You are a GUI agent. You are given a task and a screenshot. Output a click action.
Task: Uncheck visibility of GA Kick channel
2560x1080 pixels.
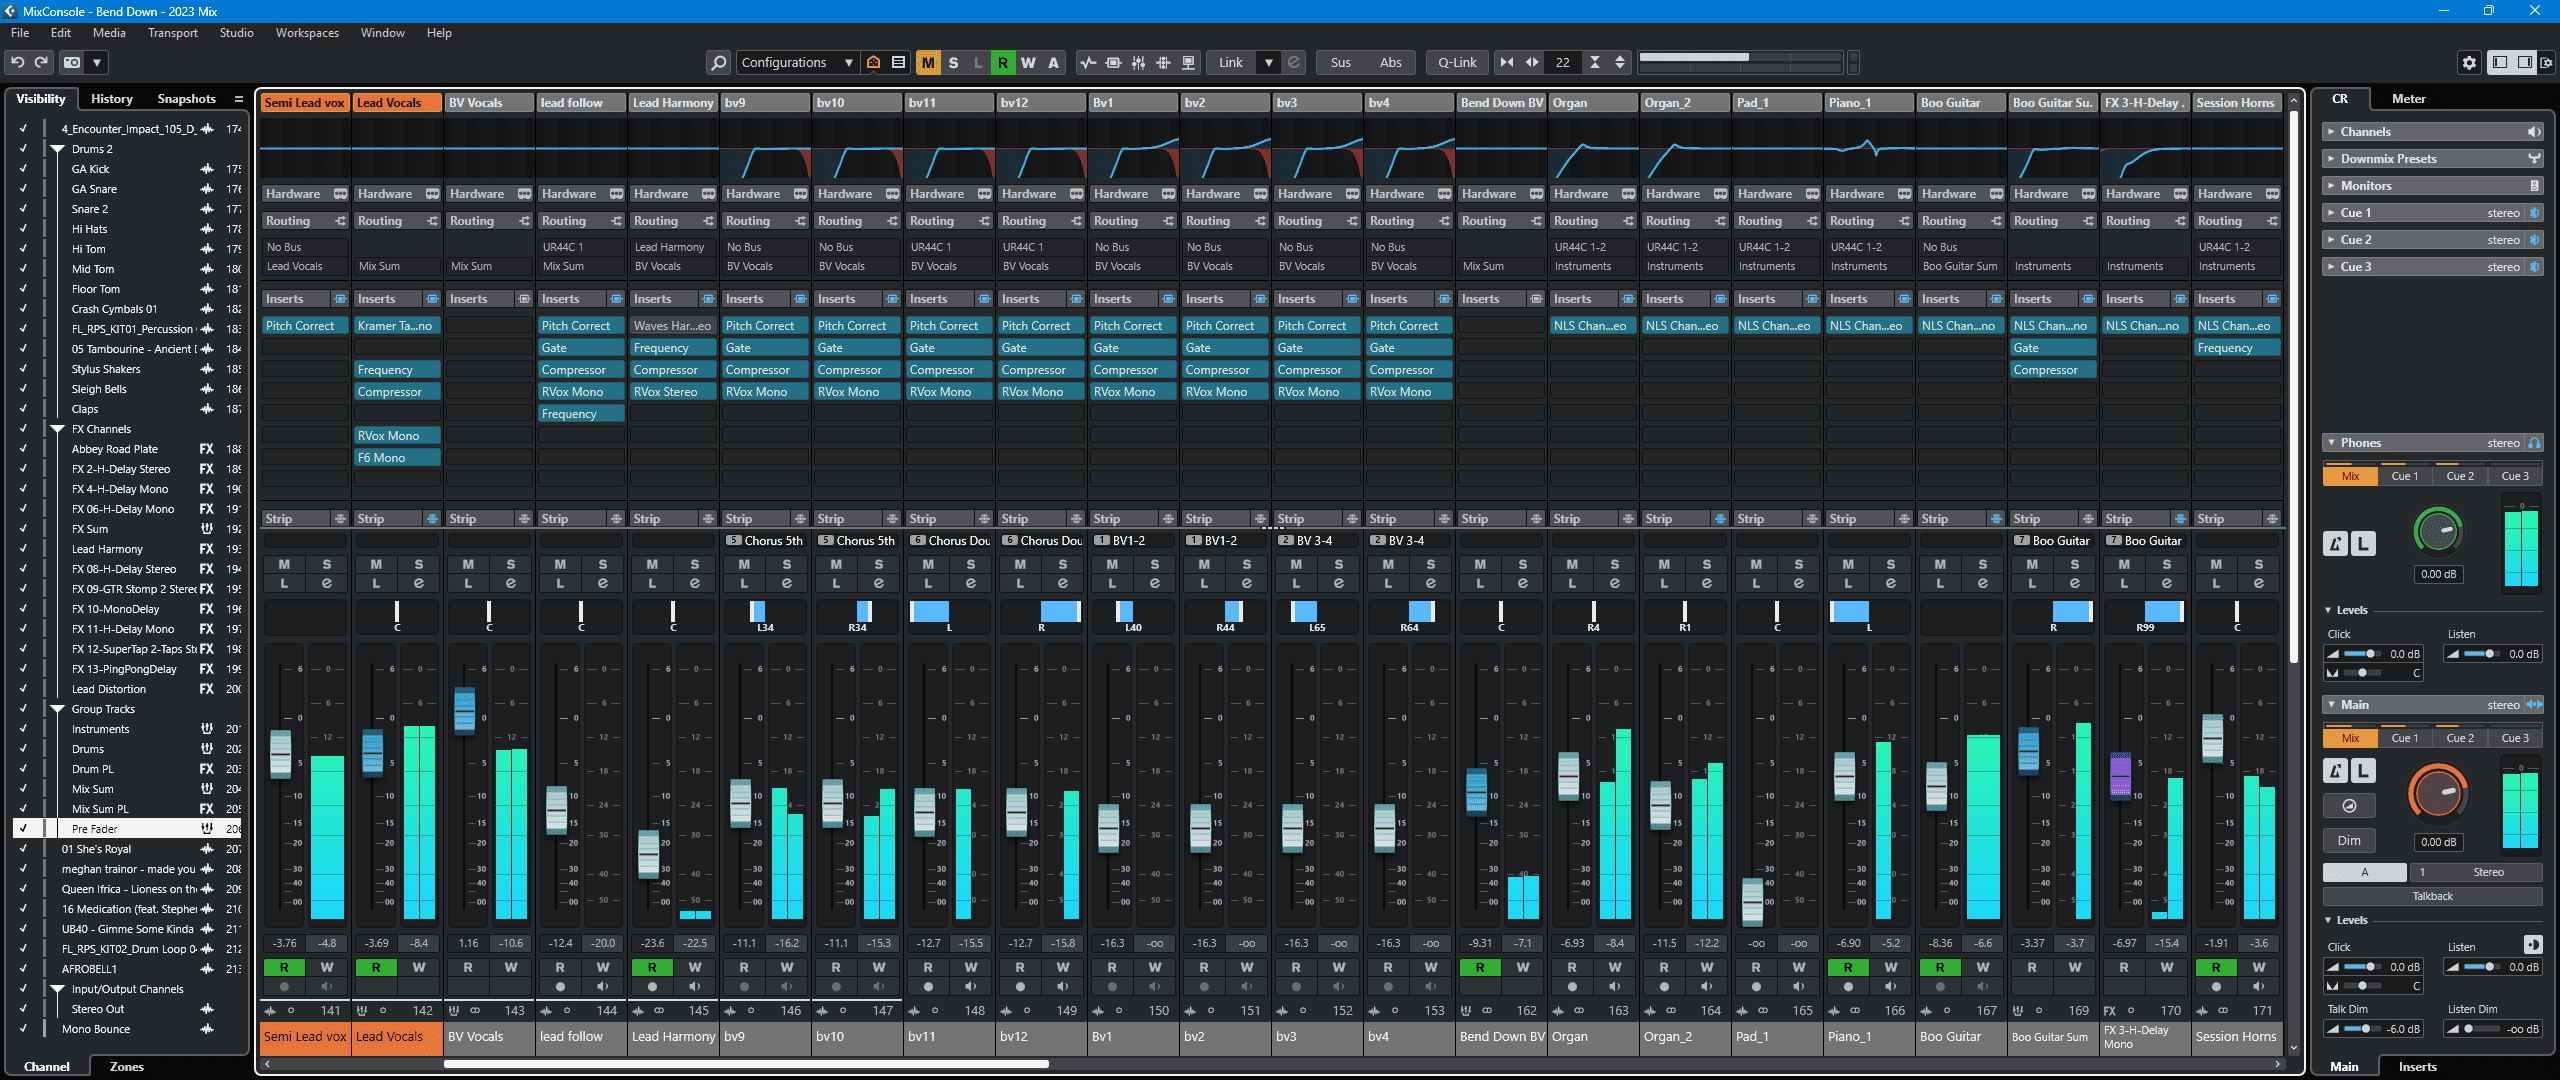(23, 169)
